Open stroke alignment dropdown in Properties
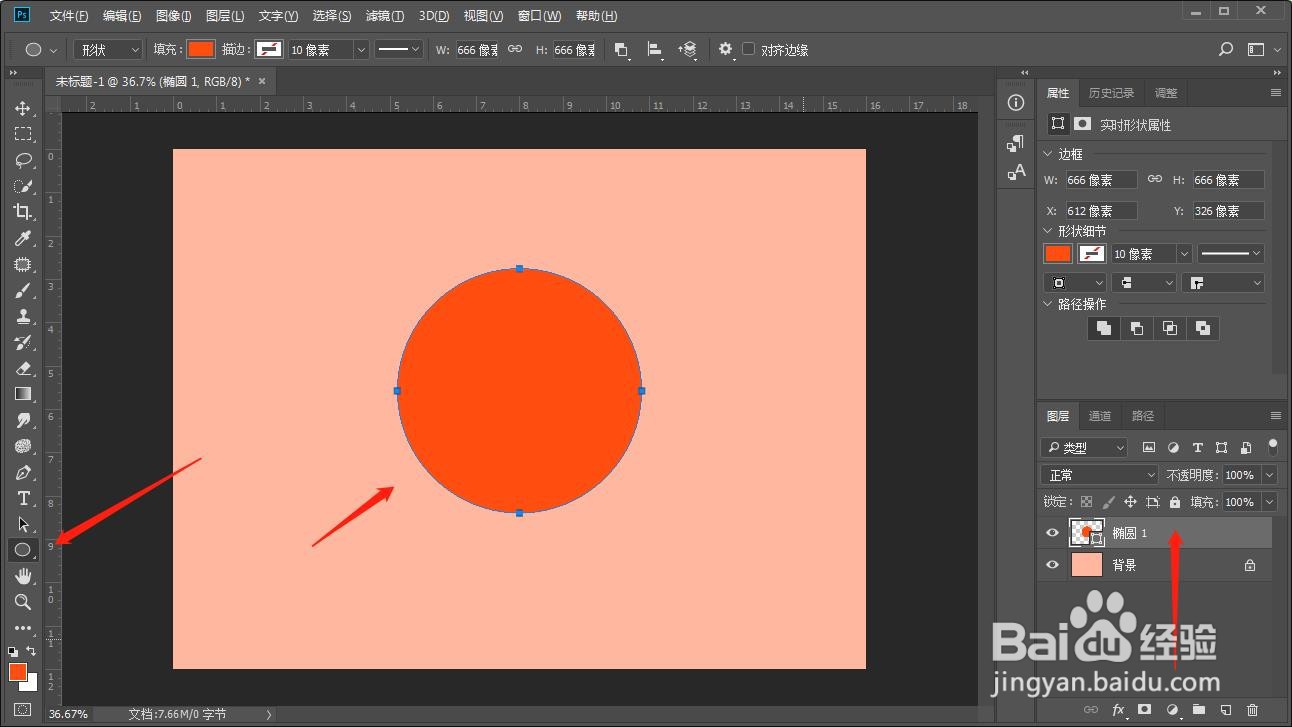This screenshot has height=727, width=1292. point(1075,283)
